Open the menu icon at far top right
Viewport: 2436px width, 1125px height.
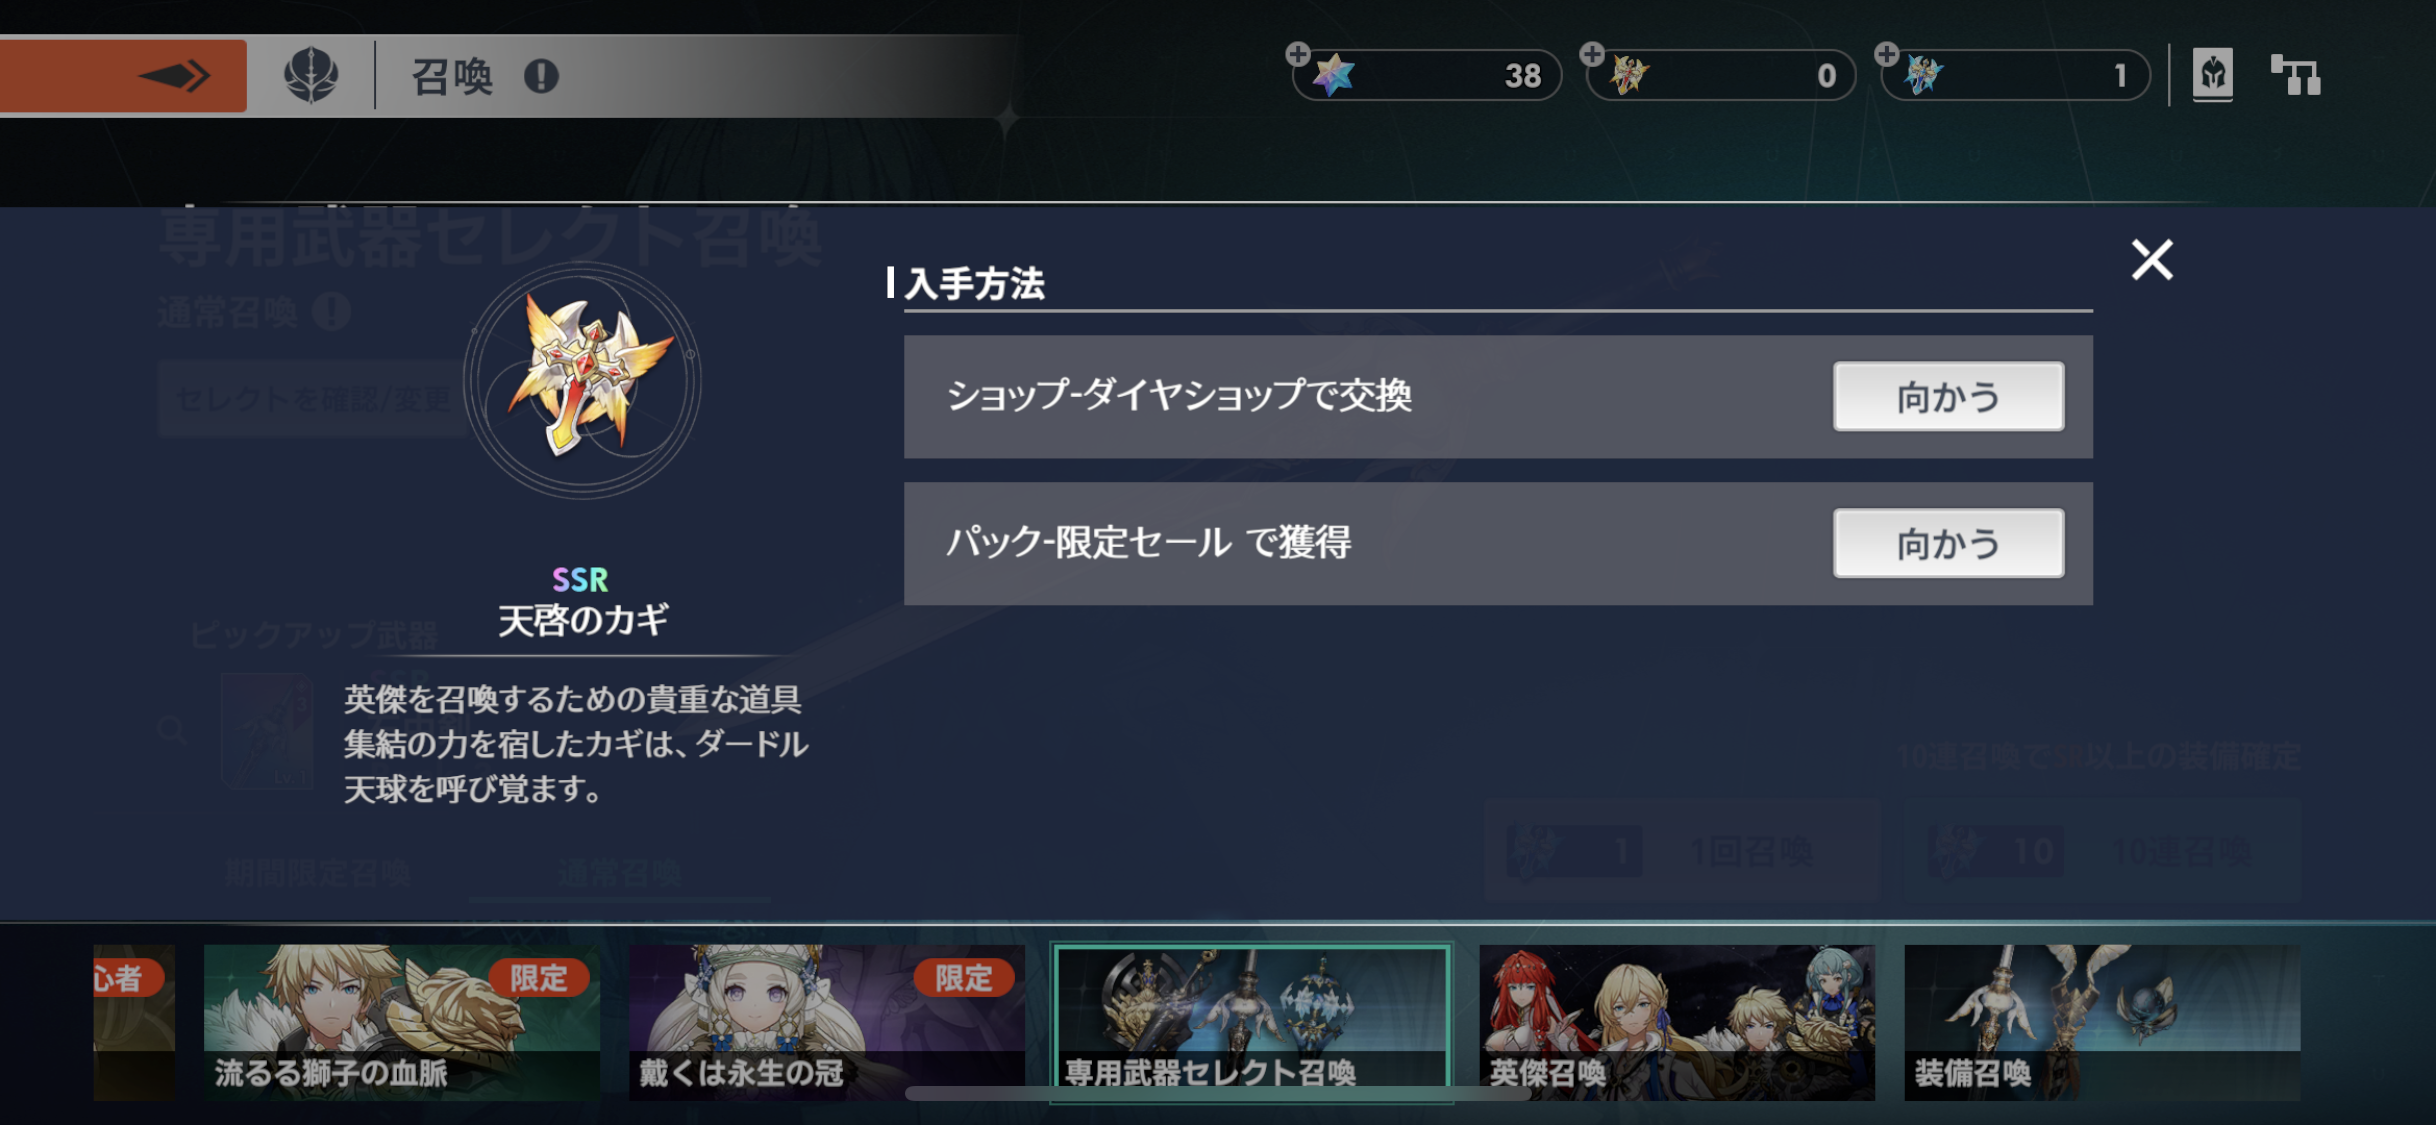(2295, 75)
